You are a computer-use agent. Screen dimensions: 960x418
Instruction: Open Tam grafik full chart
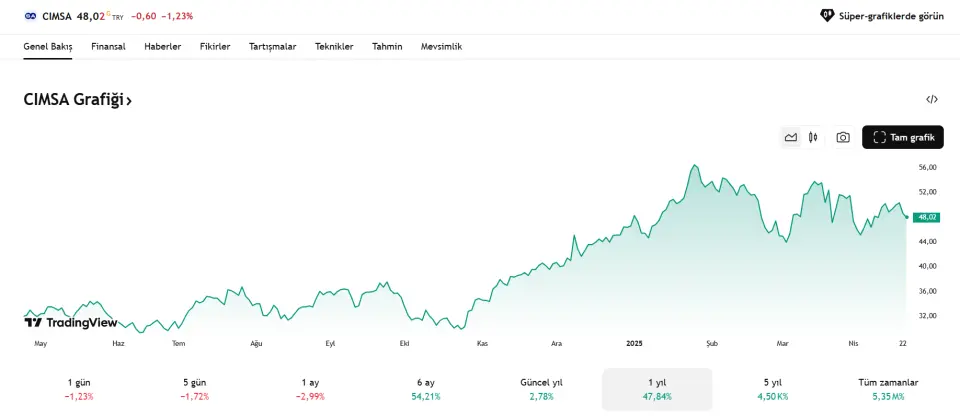(x=903, y=137)
